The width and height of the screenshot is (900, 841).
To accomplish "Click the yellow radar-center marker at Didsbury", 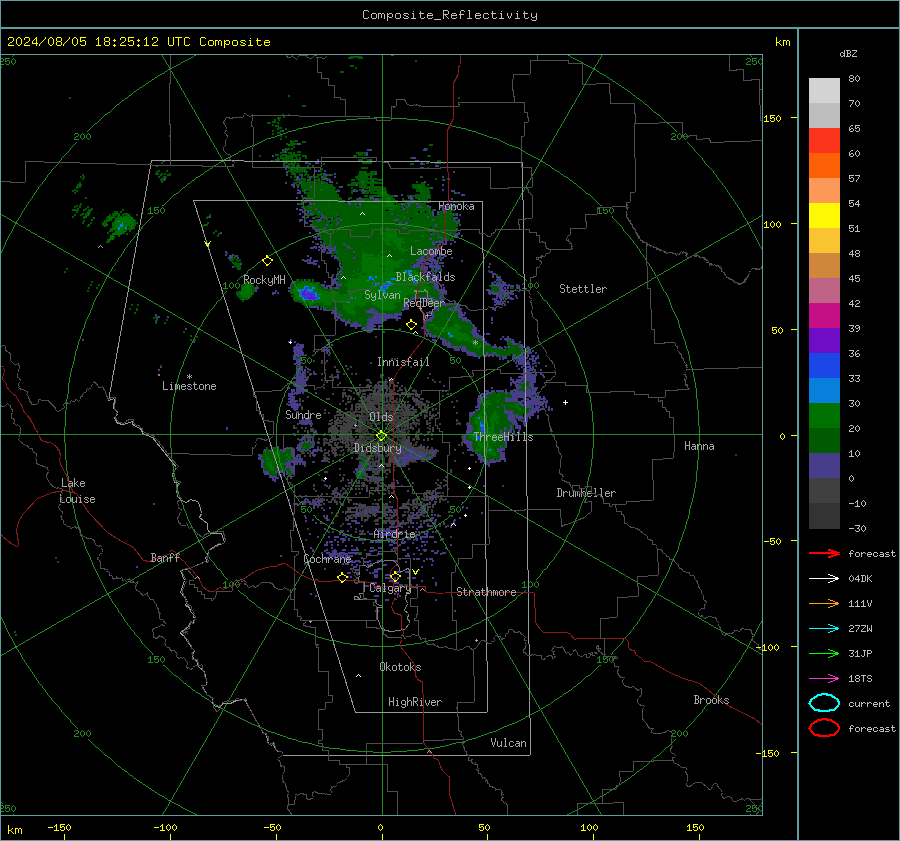I will tap(381, 436).
